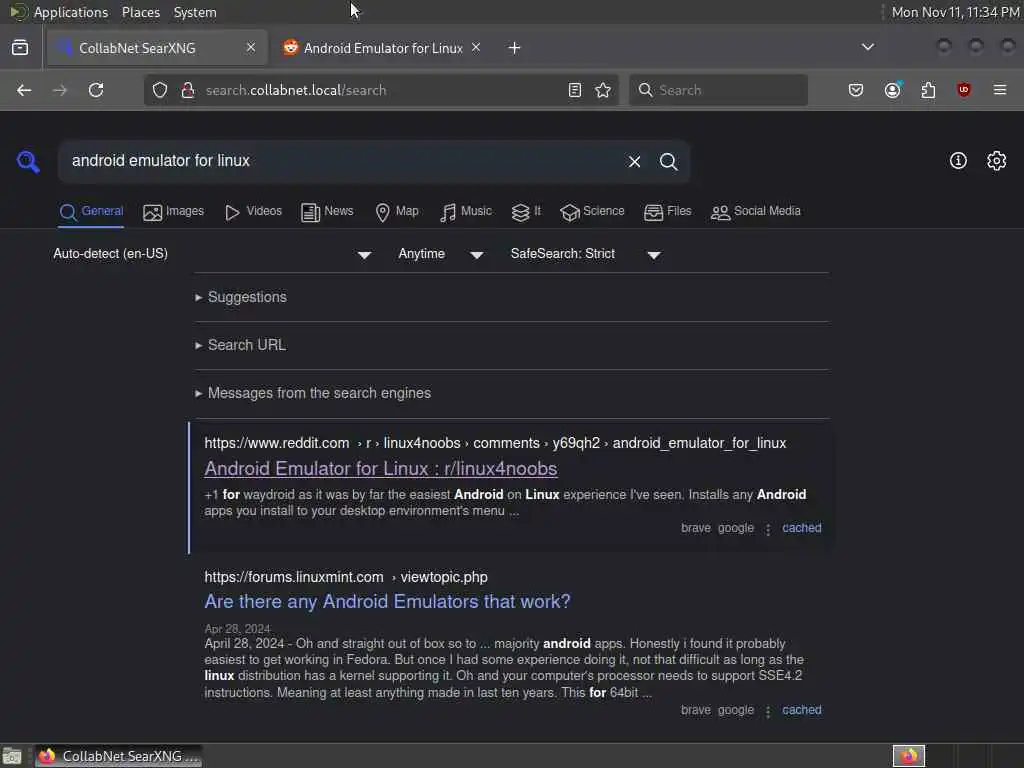Open the Android Emulator for Linux : r/linux4noobs result

coord(381,469)
